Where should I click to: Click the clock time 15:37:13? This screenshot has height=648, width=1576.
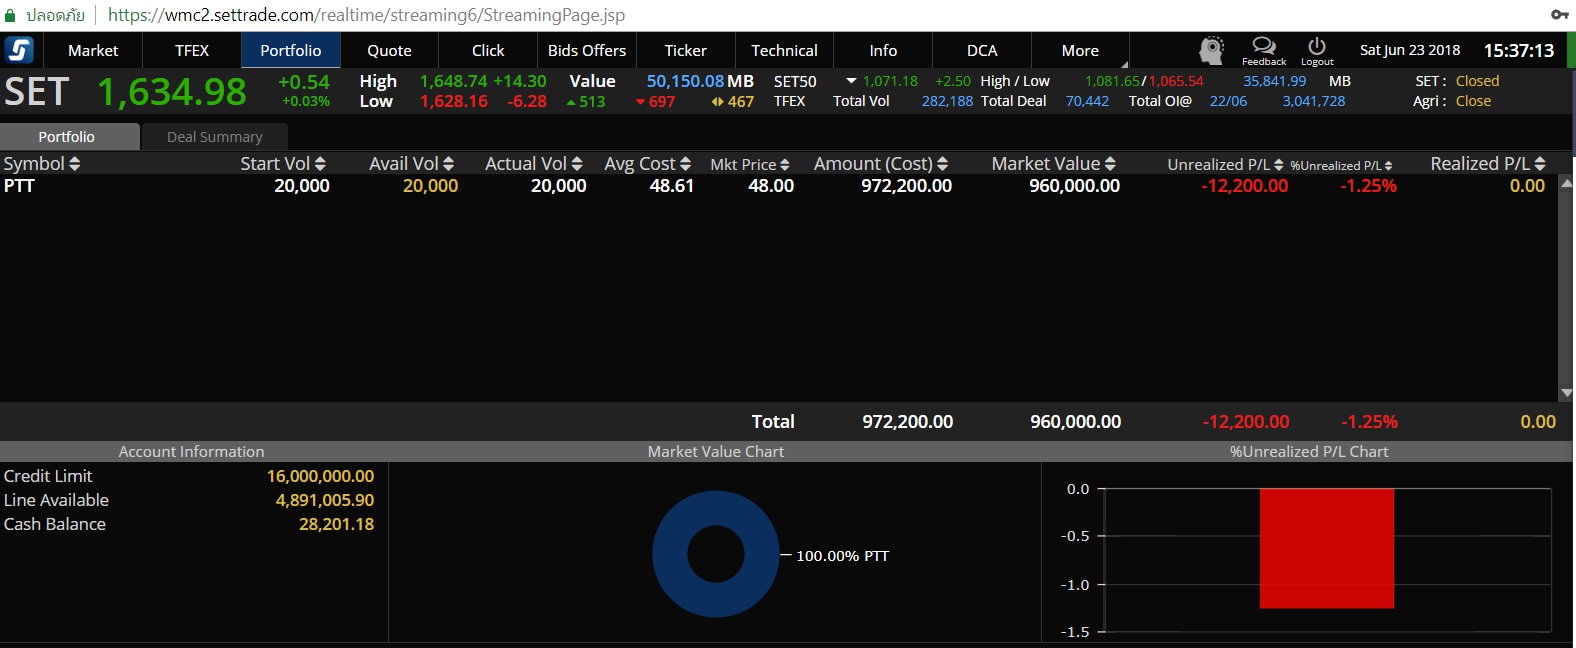tap(1519, 50)
